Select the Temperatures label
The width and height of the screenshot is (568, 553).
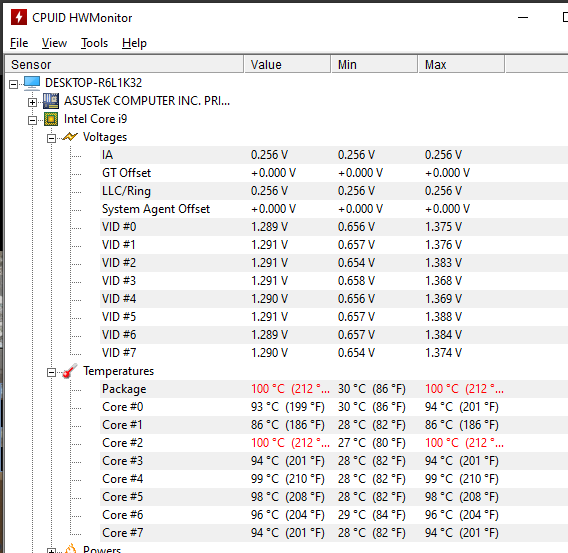118,371
